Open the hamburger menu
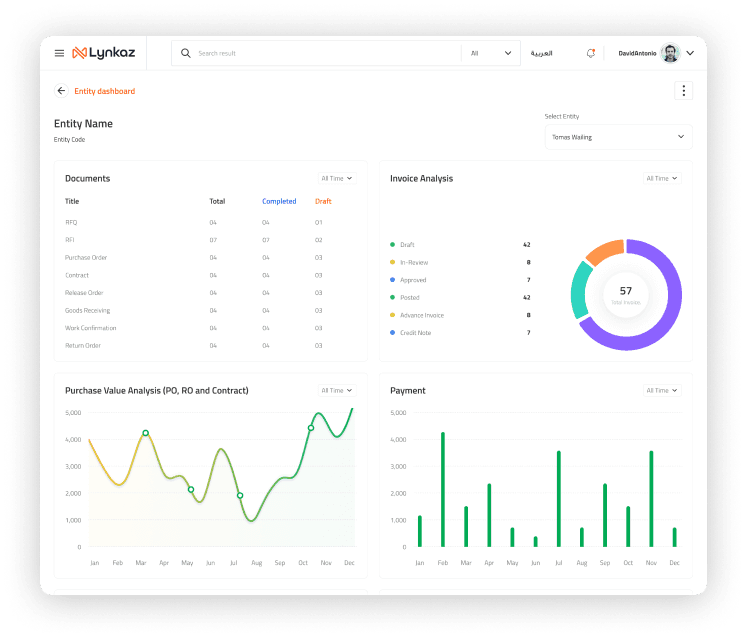The width and height of the screenshot is (747, 639). pos(59,53)
